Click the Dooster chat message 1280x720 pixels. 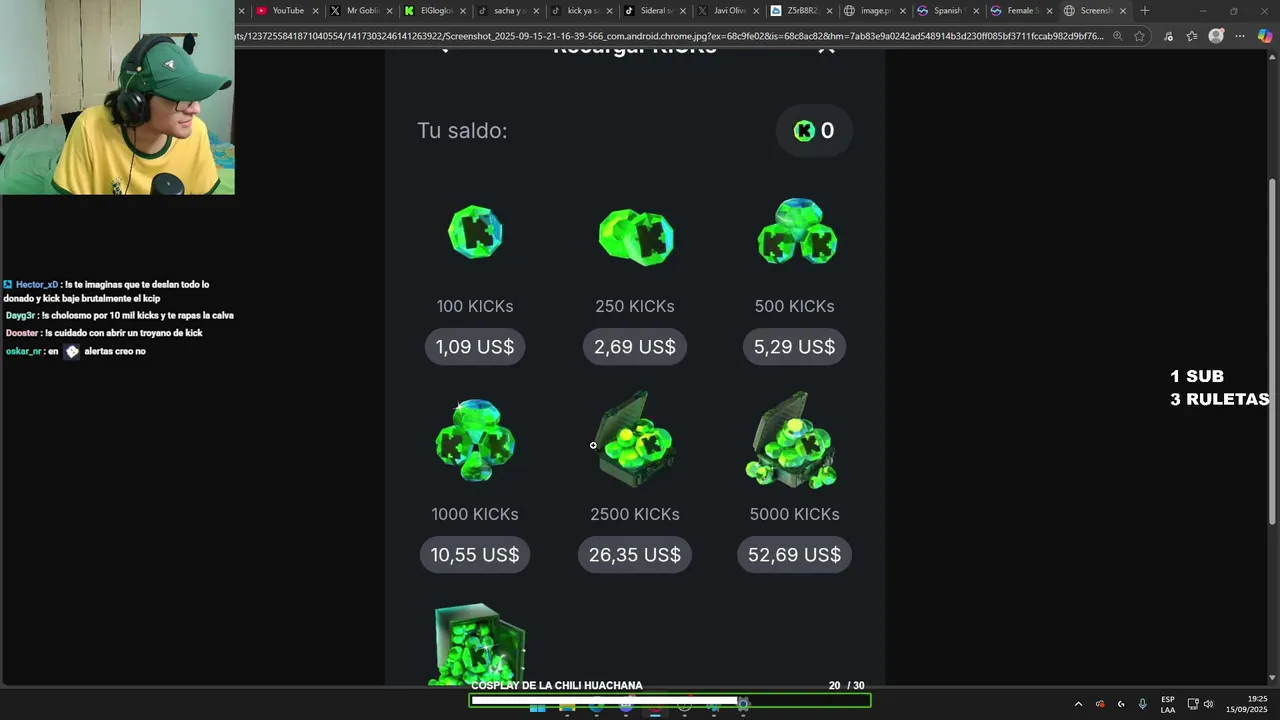(104, 333)
